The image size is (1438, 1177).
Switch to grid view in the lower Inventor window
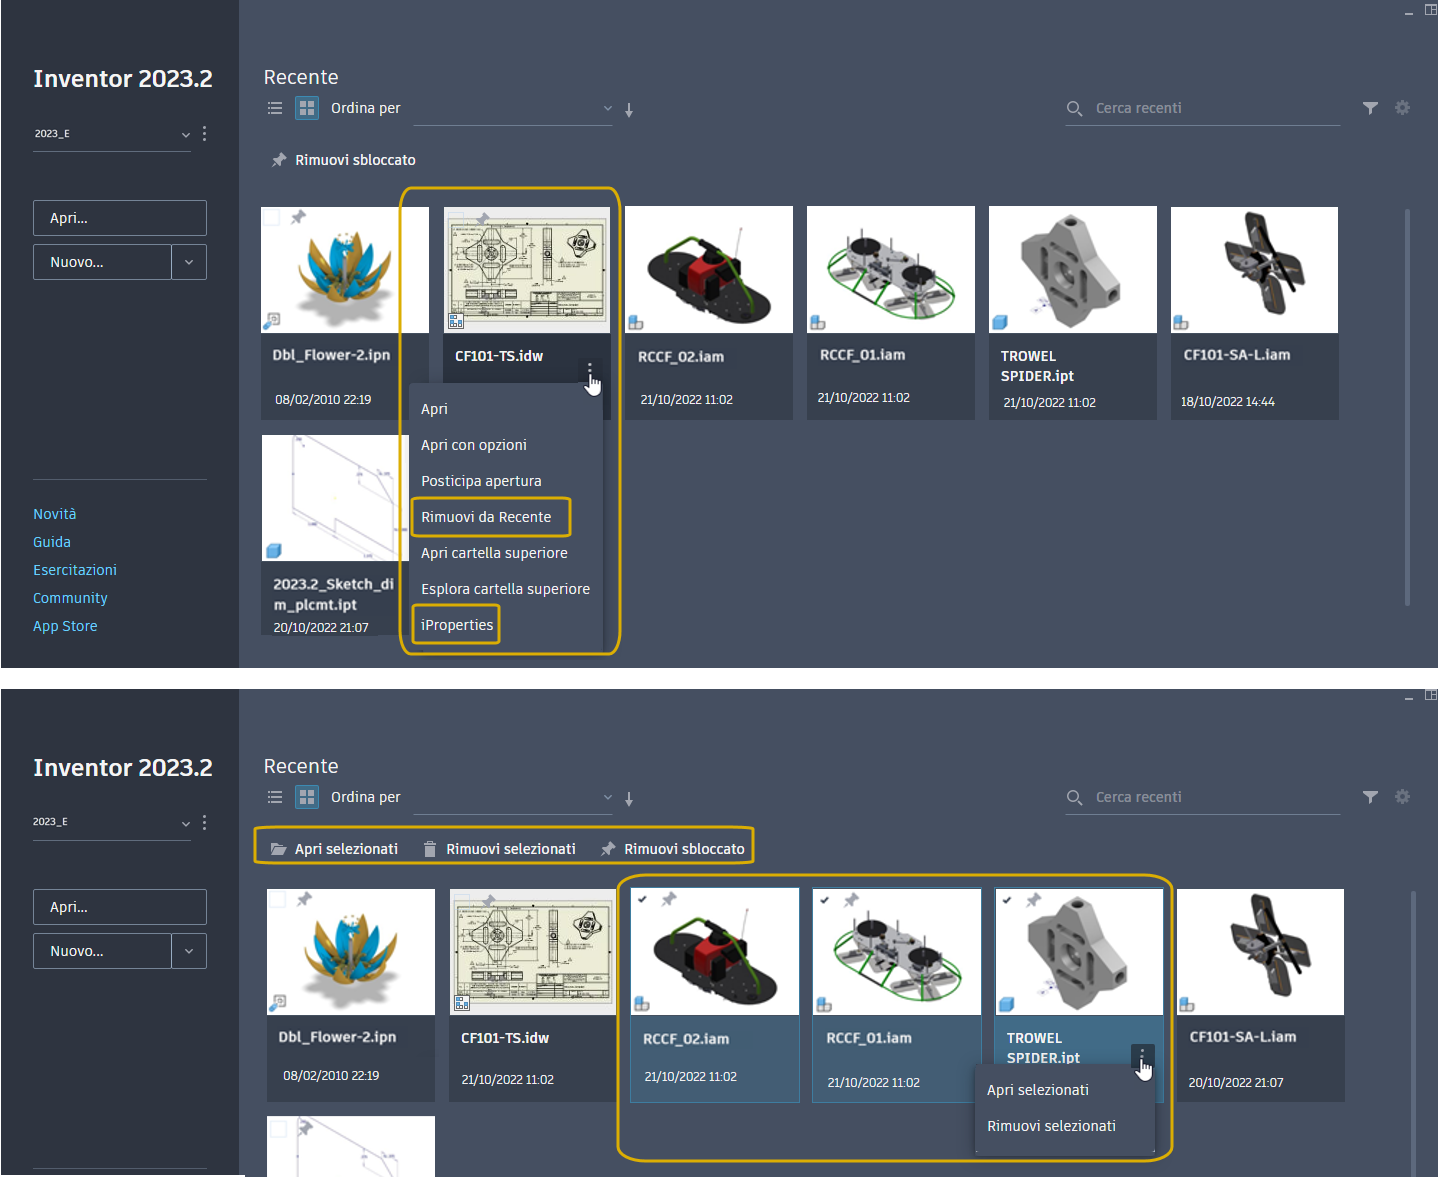[307, 797]
